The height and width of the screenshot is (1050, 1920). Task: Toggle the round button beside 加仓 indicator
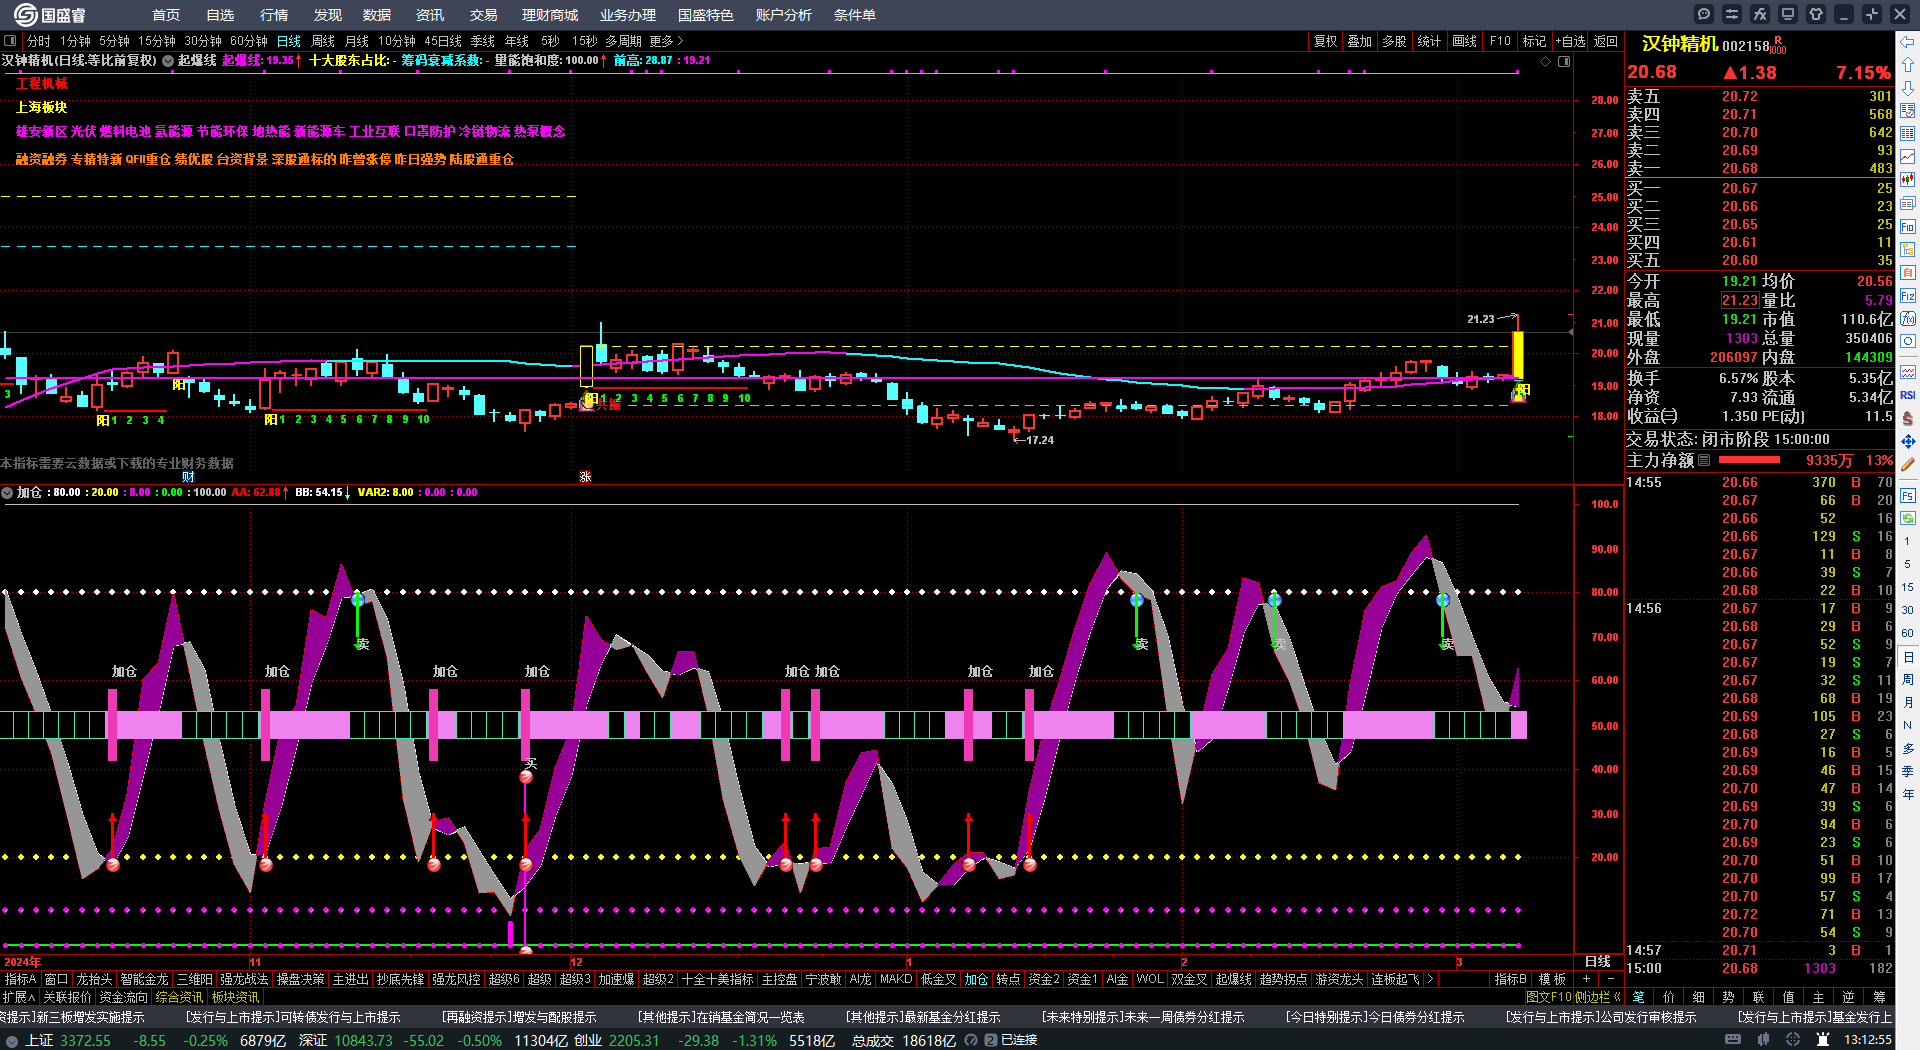click(7, 493)
